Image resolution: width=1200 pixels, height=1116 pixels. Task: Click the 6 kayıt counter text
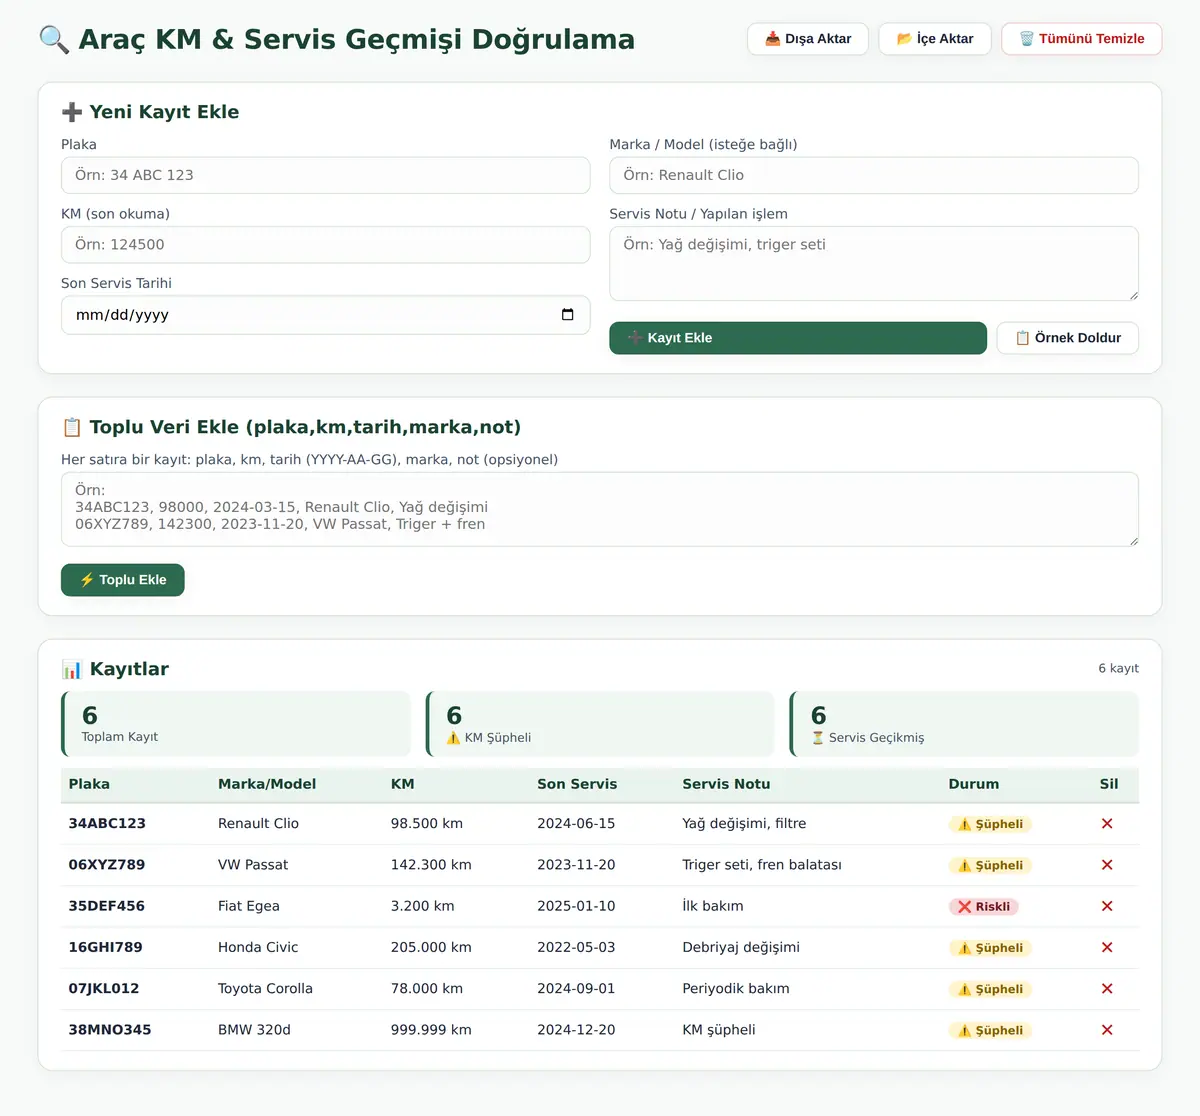pyautogui.click(x=1118, y=668)
